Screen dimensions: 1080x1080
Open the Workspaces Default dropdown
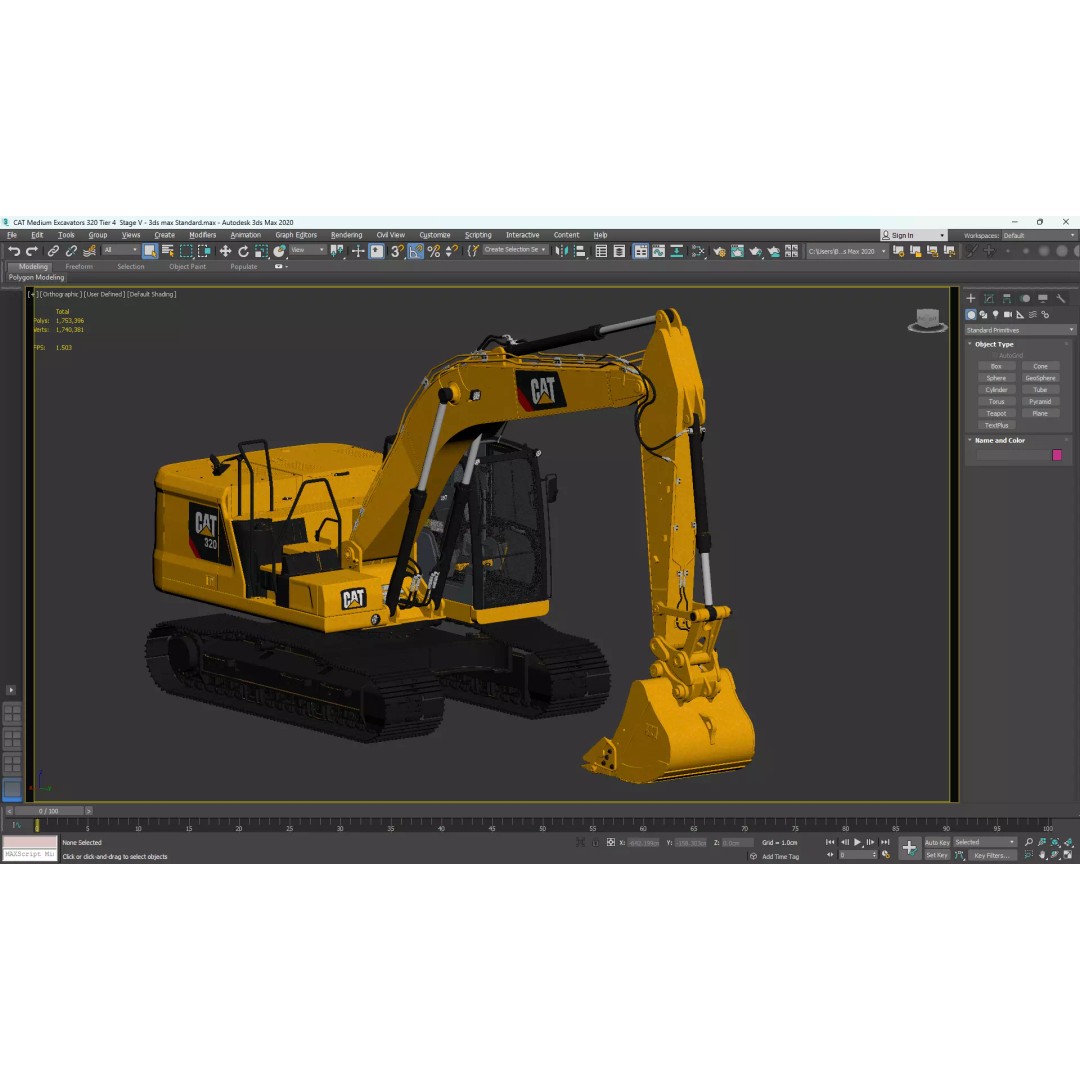[1039, 236]
